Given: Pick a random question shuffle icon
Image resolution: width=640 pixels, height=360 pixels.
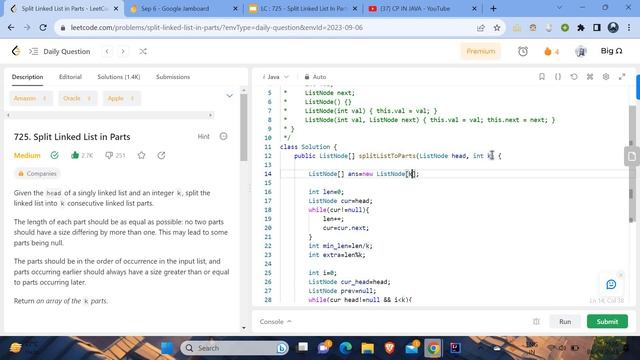Looking at the screenshot, I should click(143, 51).
